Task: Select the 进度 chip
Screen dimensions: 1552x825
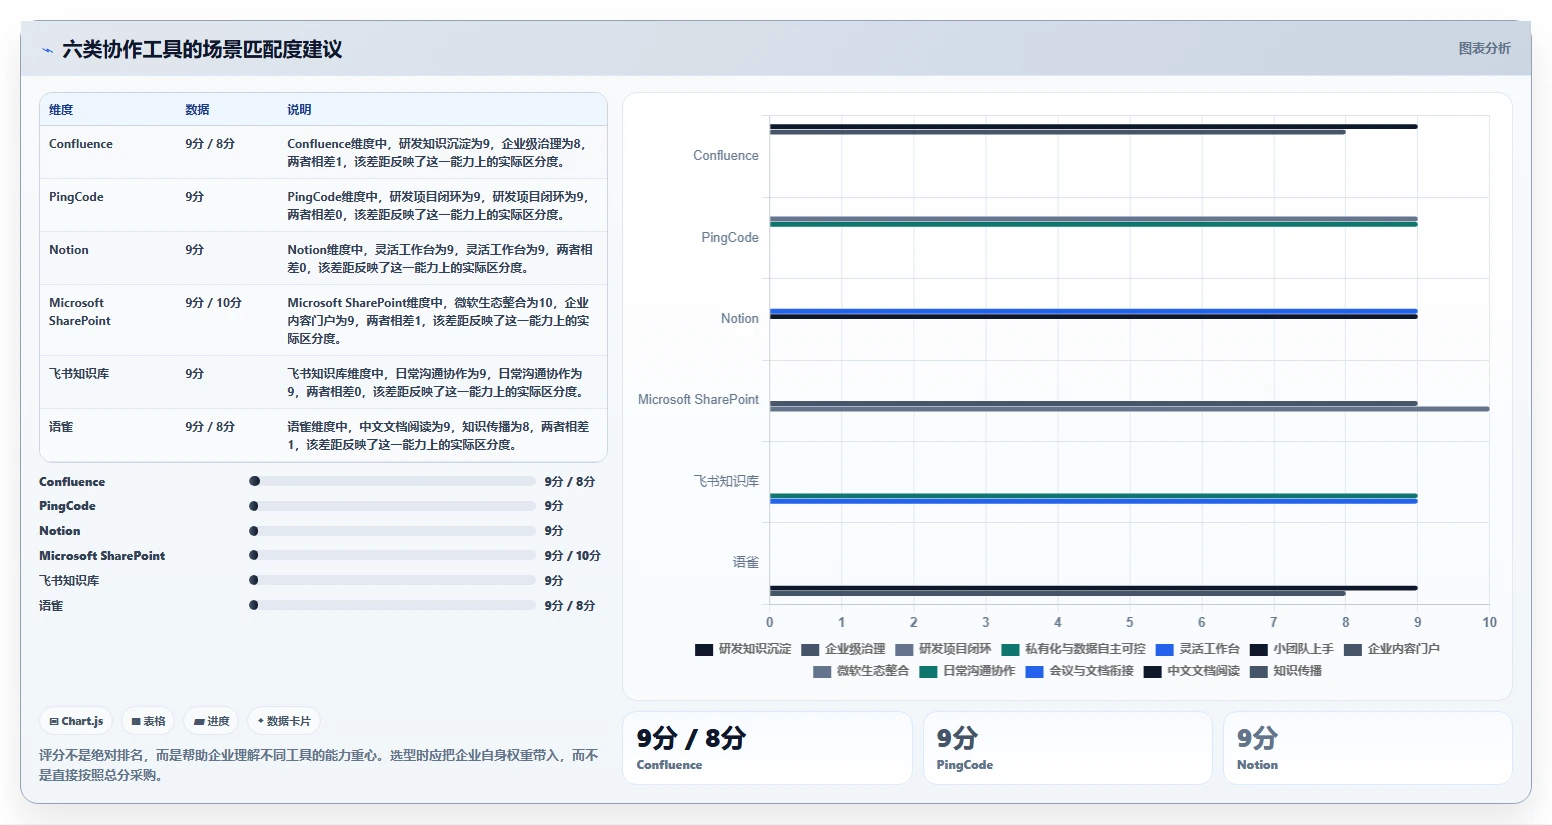Action: (212, 721)
